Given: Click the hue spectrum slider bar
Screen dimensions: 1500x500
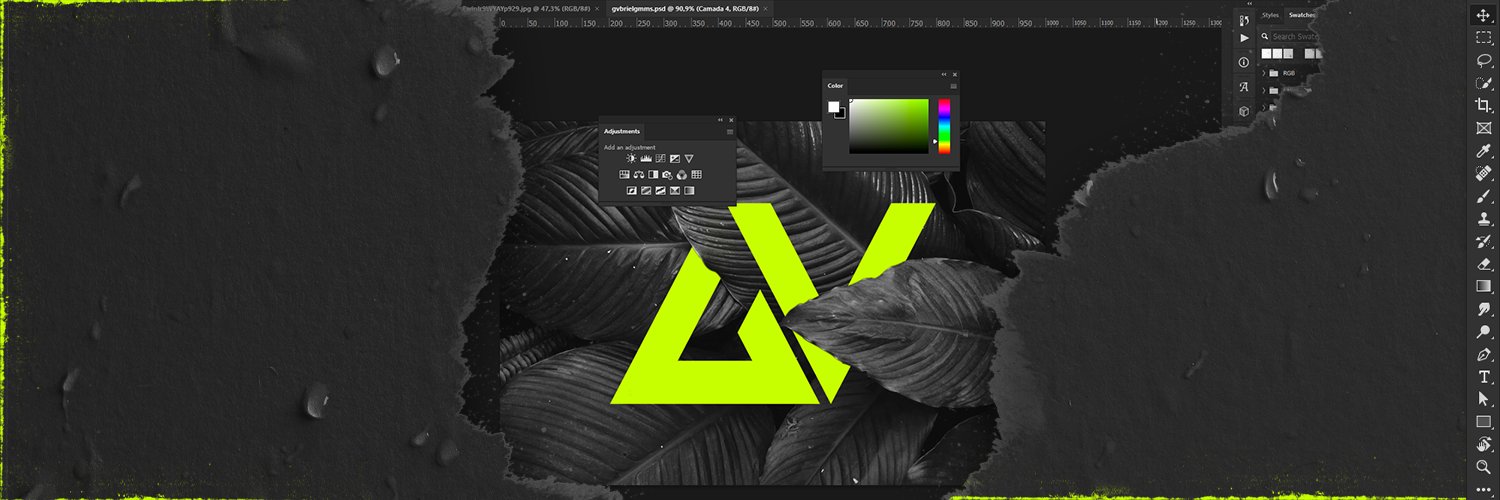Looking at the screenshot, I should pyautogui.click(x=943, y=126).
